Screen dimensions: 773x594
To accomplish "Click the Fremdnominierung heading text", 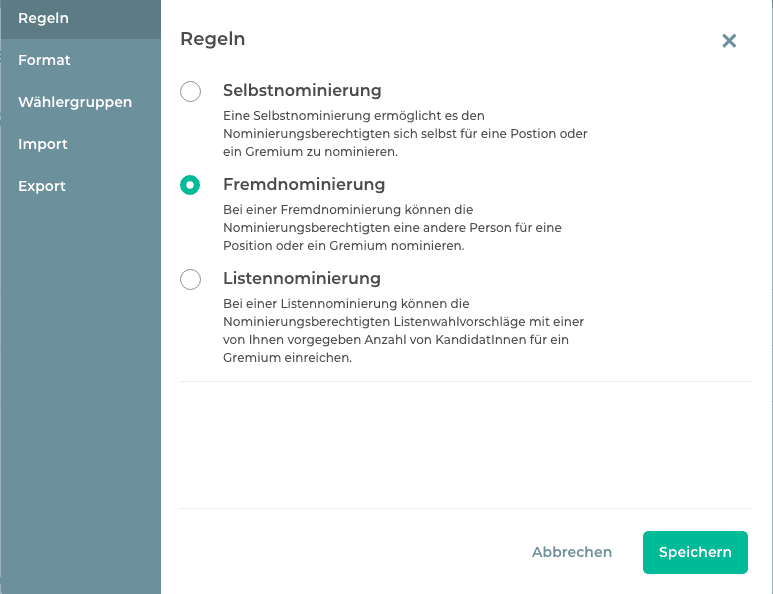I will 304,185.
